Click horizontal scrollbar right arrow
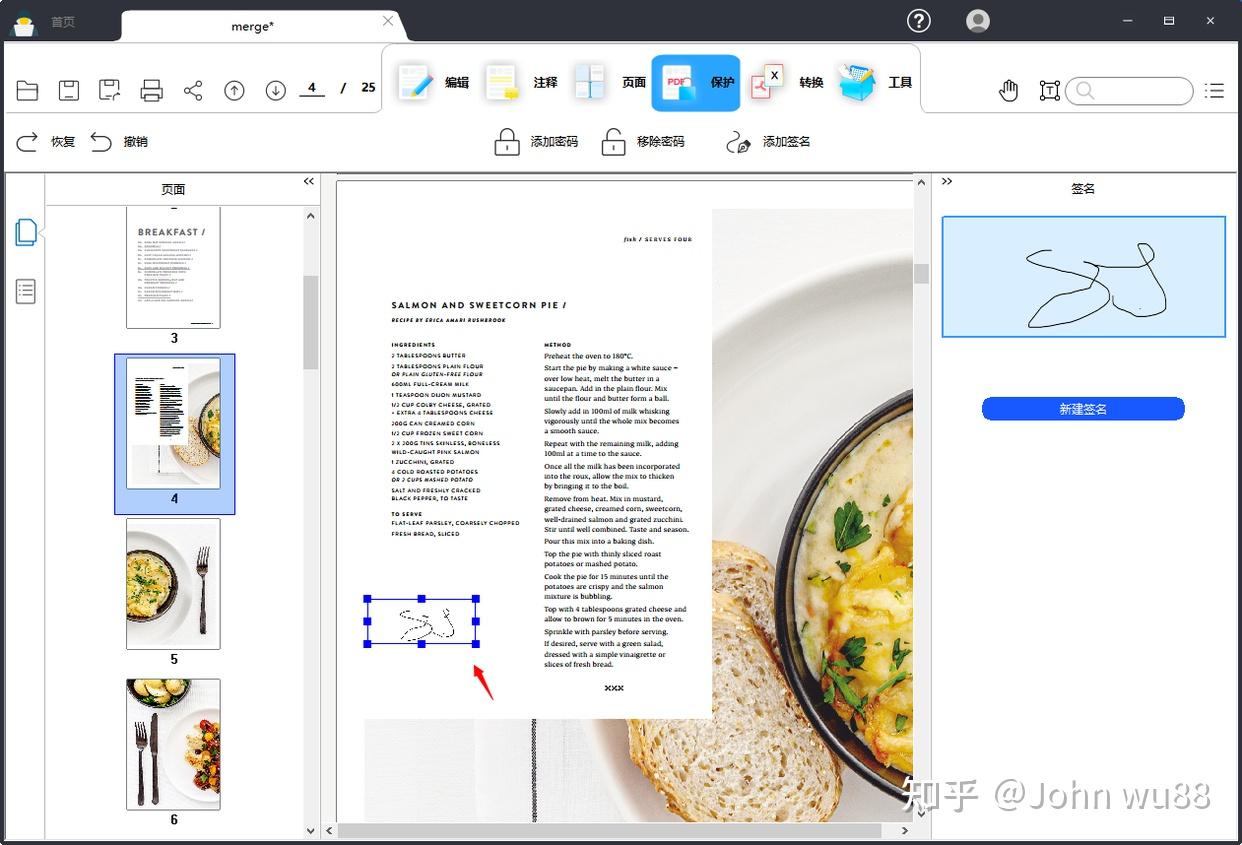 click(x=905, y=831)
